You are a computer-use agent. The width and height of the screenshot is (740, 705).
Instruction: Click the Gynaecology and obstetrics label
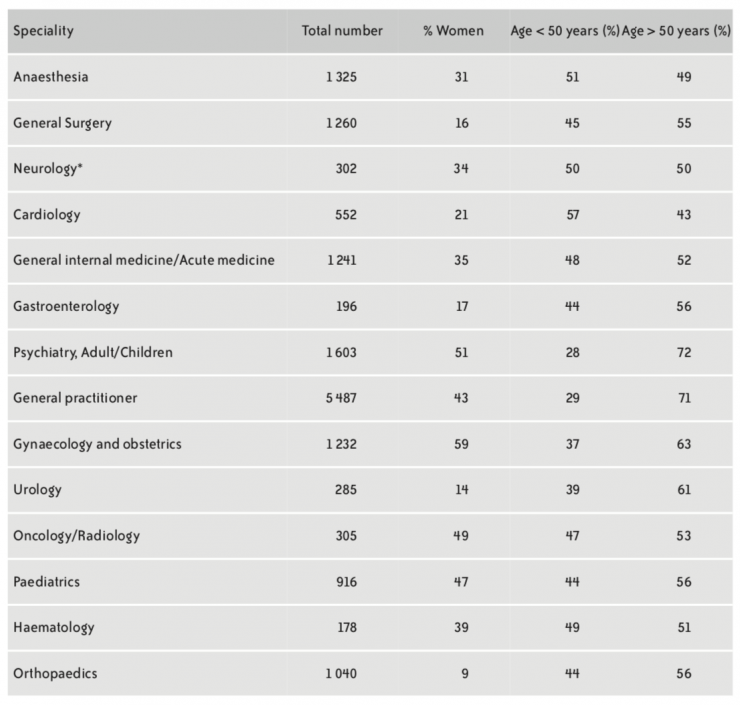97,444
